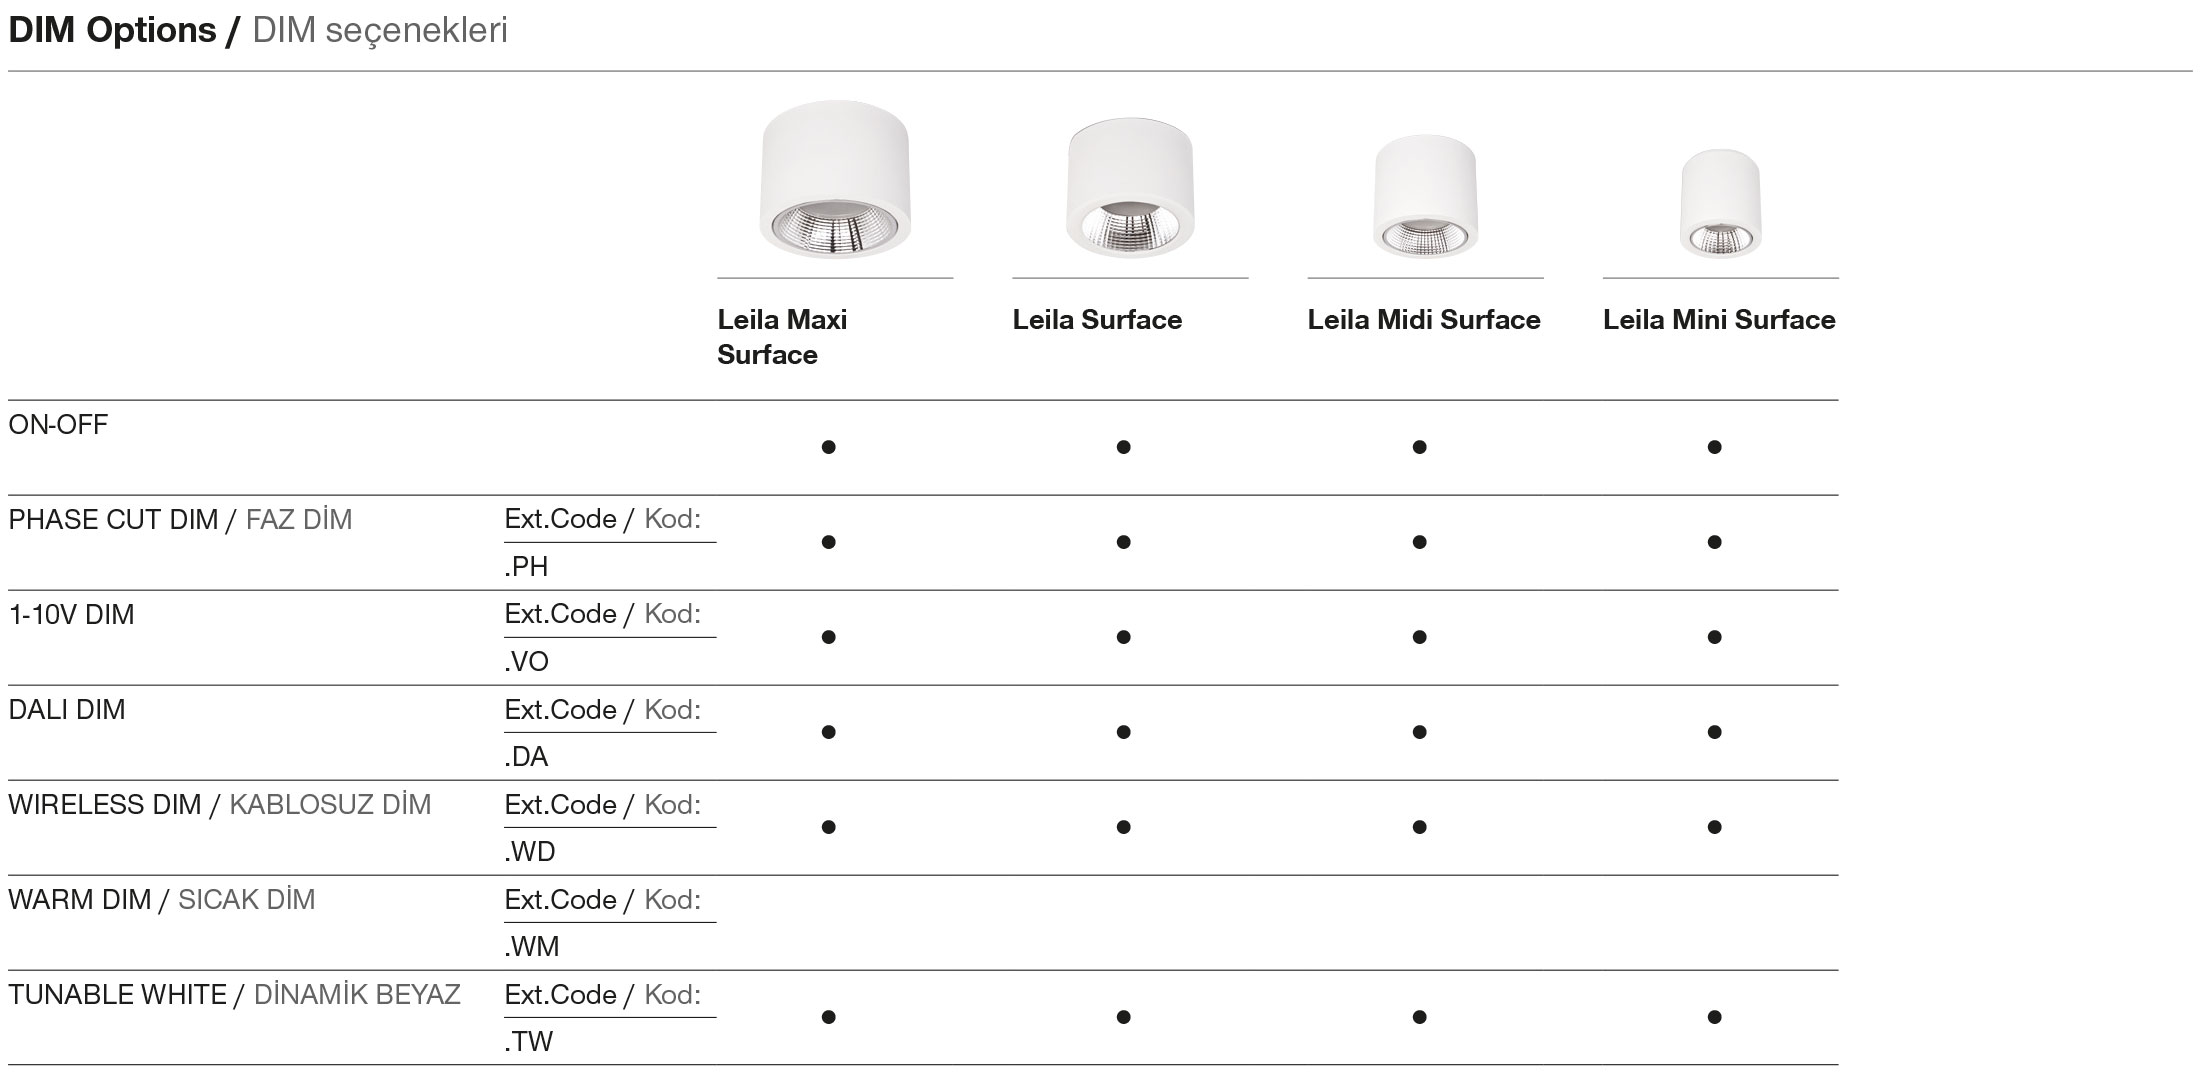Click the WIRELESS DIM dot under Leila Maxi Surface
The image size is (2200, 1076).
point(828,827)
